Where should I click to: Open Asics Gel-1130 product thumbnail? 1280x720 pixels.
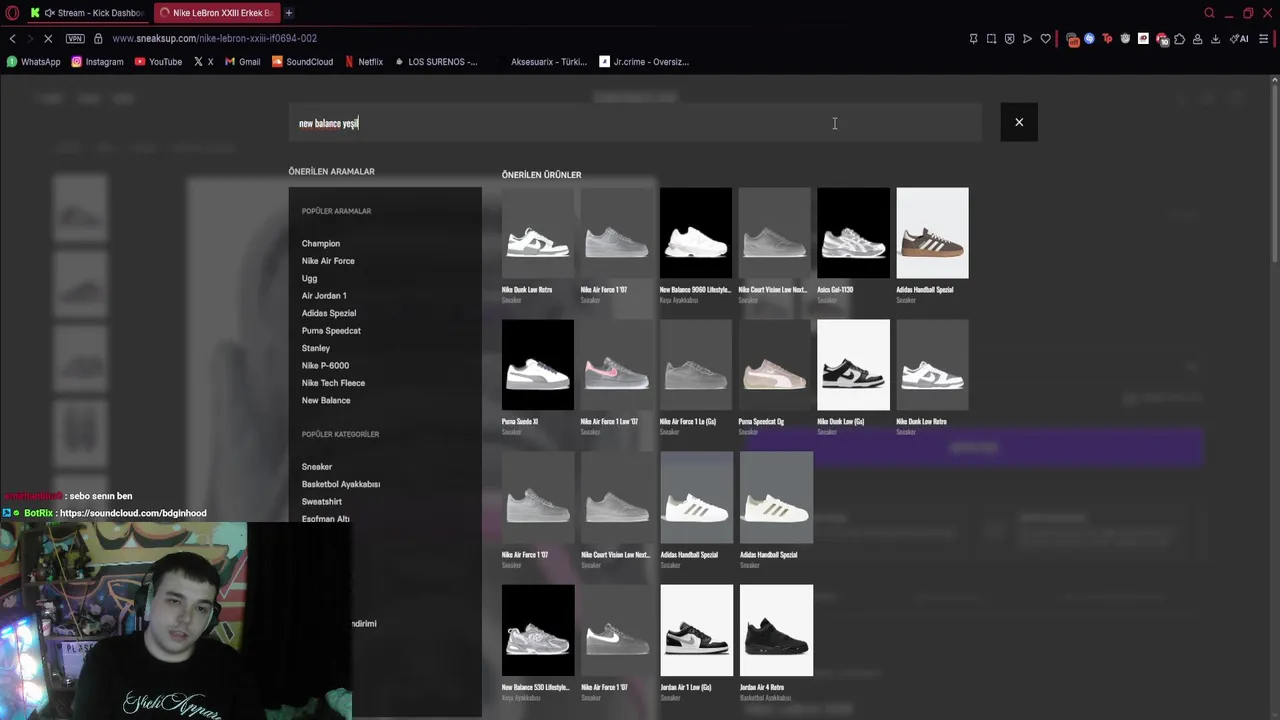[853, 233]
